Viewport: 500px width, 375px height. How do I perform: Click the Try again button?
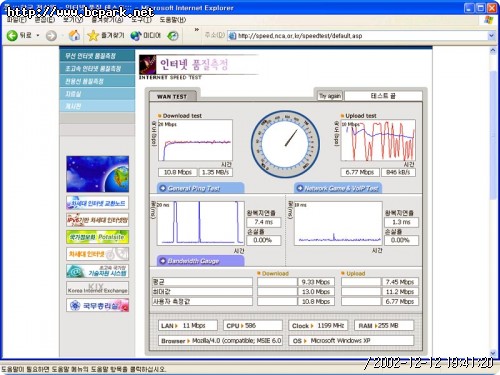coord(330,96)
